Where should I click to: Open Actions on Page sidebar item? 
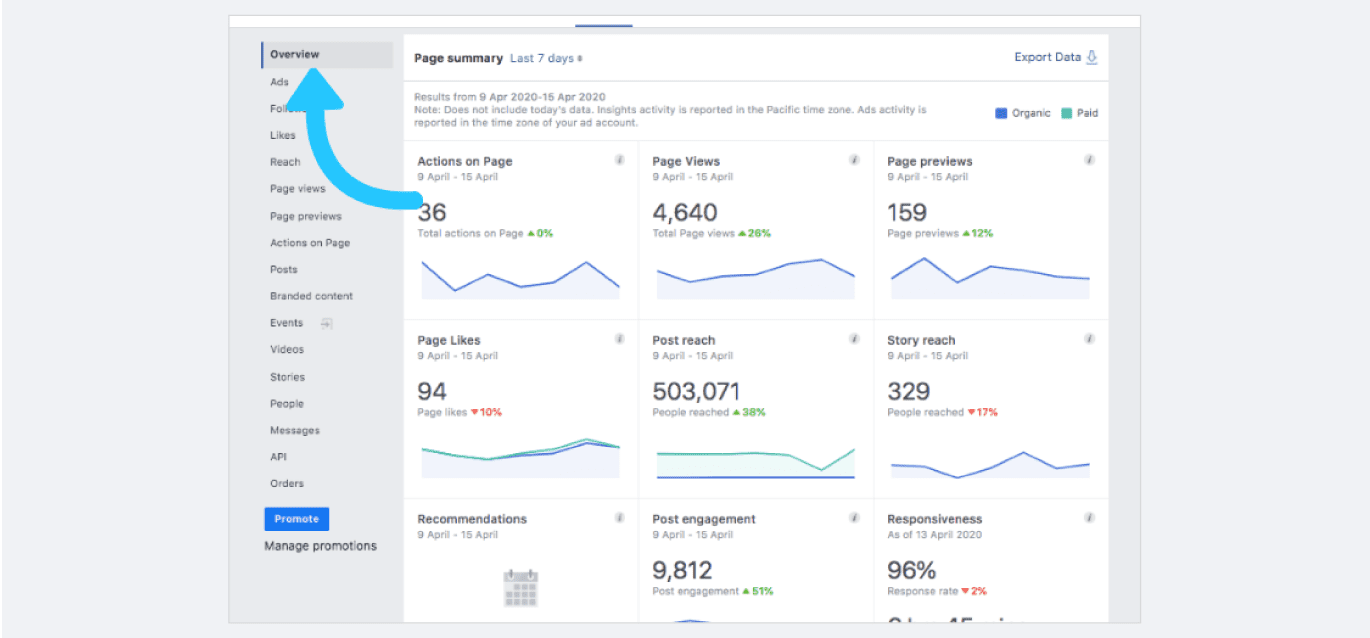click(310, 243)
